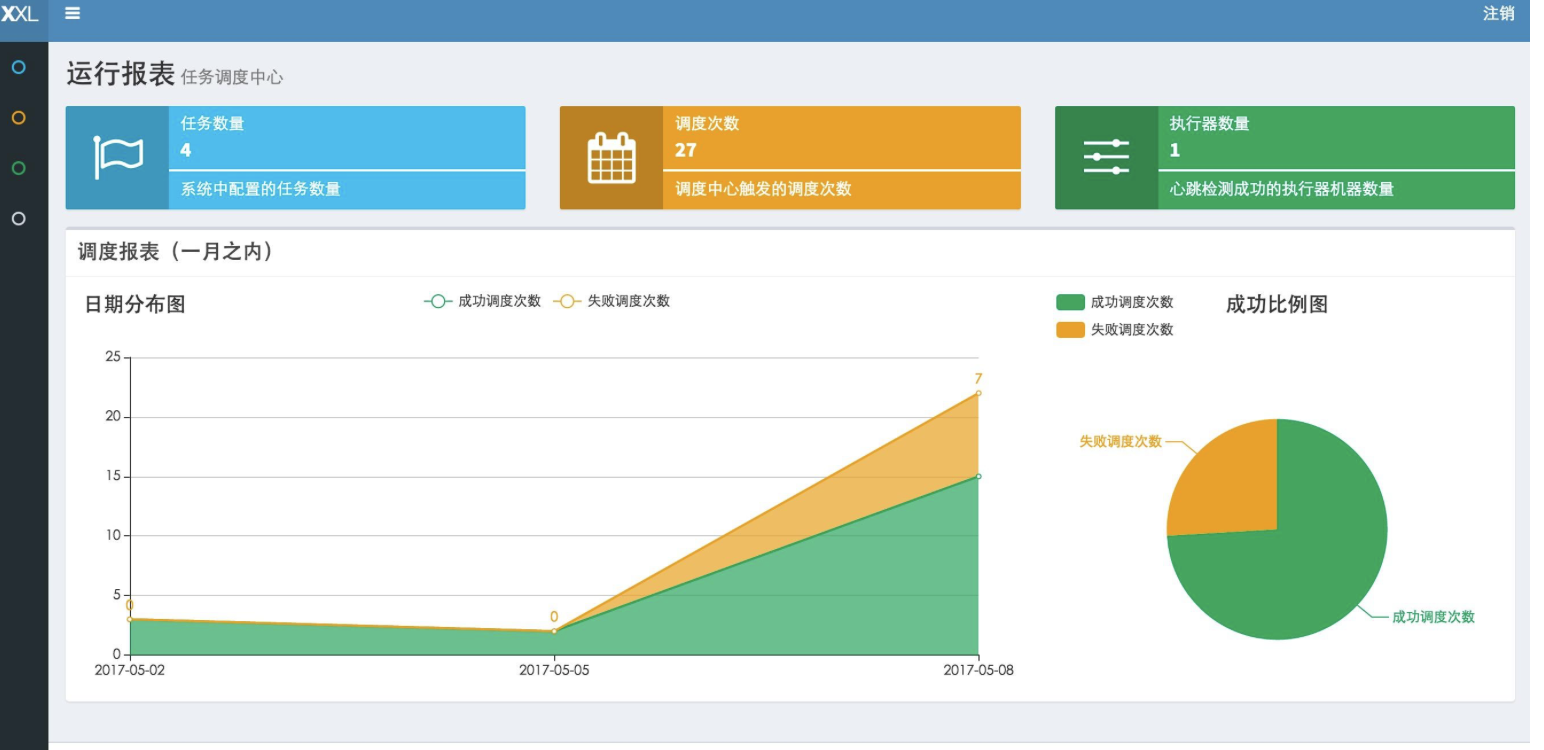Click the data point at 2017-05-05

554,631
